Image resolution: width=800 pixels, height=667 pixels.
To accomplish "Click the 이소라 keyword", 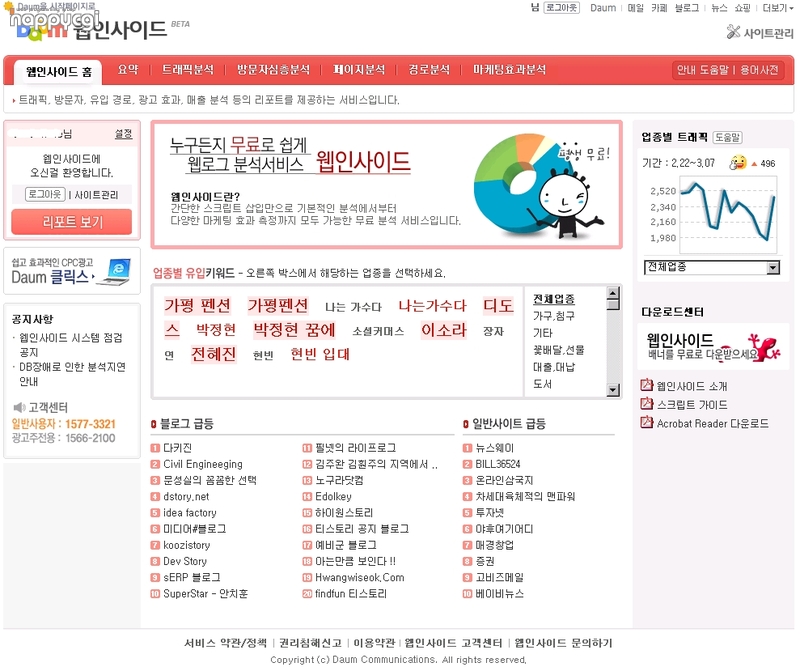I will click(443, 330).
